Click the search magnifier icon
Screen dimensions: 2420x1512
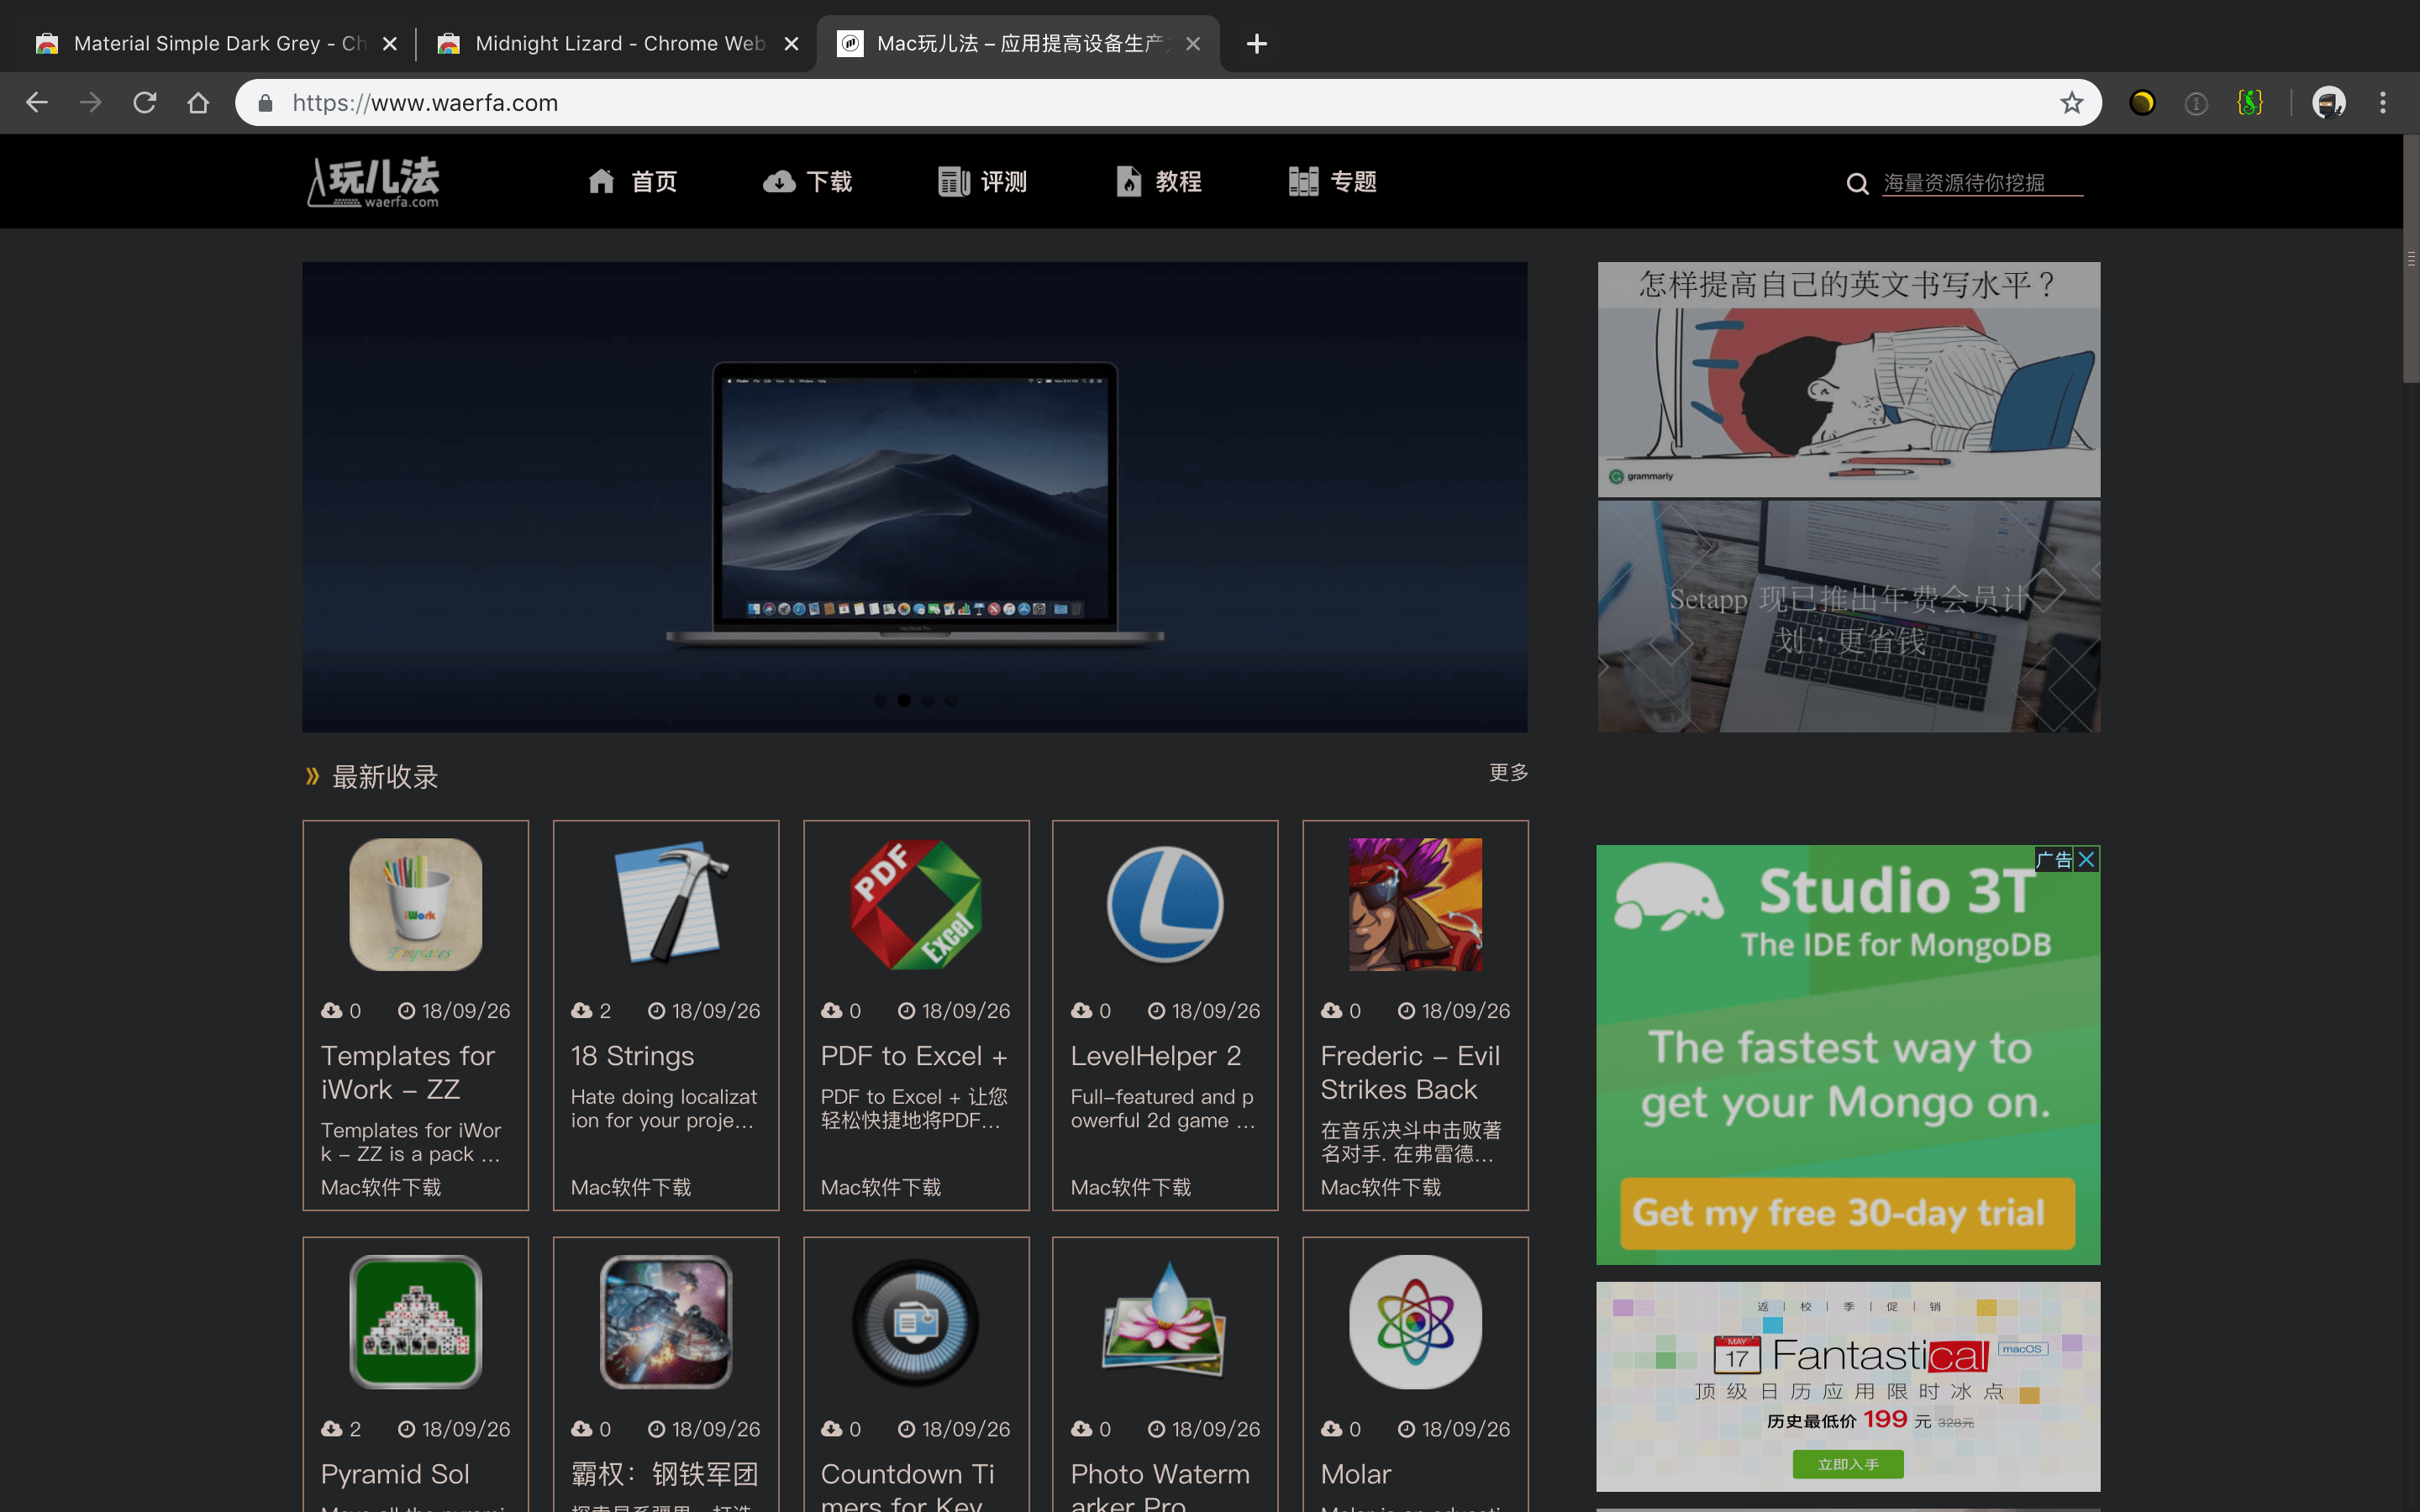1857,183
